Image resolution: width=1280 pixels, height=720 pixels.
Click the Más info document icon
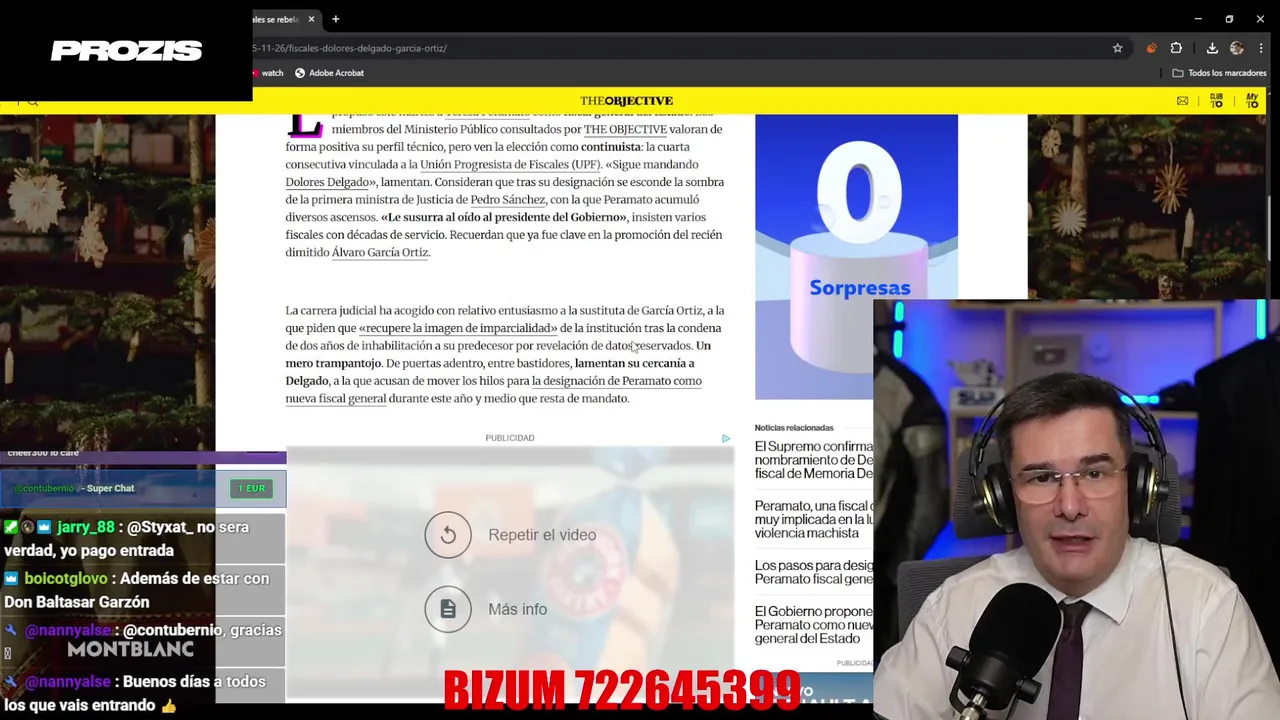tap(448, 609)
